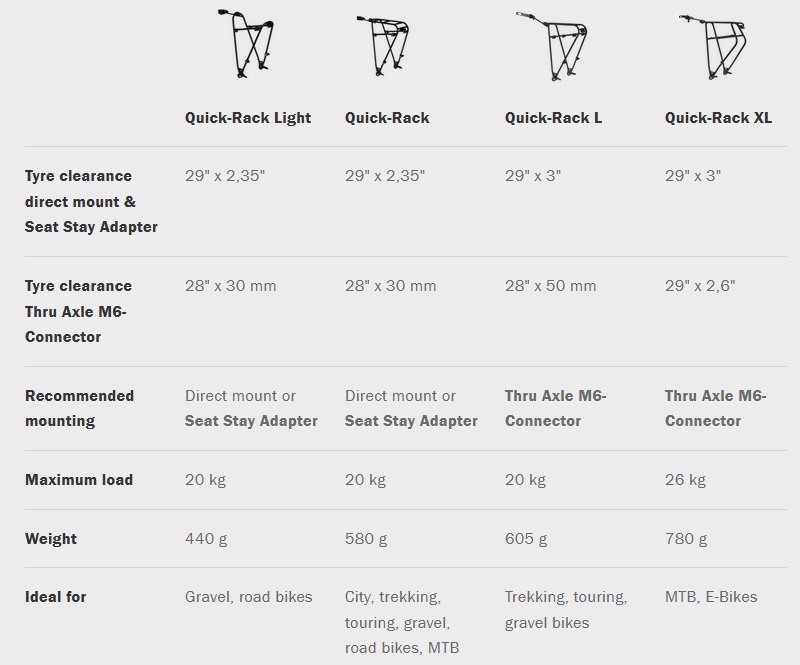Open the Quick-Rack heading
This screenshot has width=800, height=665.
coord(387,118)
